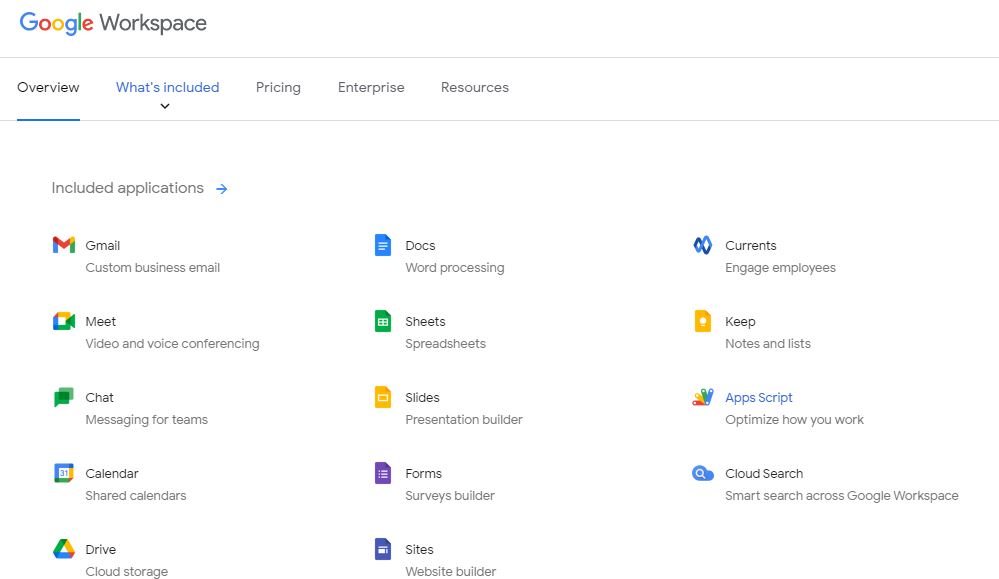Screen dimensions: 999x579
Task: Open the Calendar icon
Action: coord(64,473)
